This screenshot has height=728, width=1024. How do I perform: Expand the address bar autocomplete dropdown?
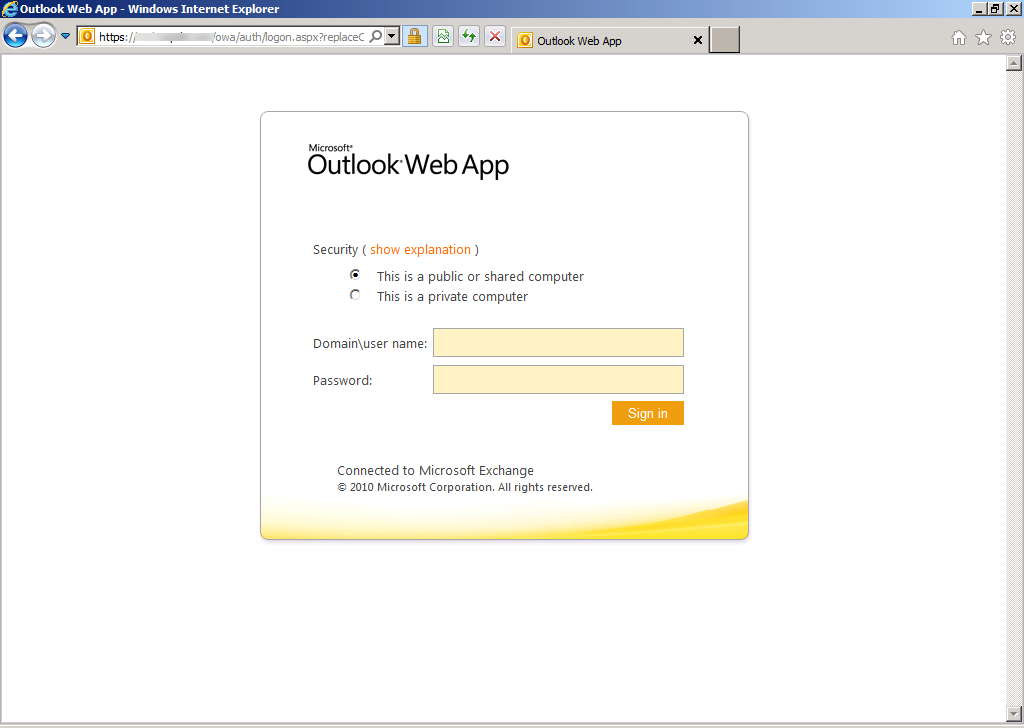tap(392, 37)
